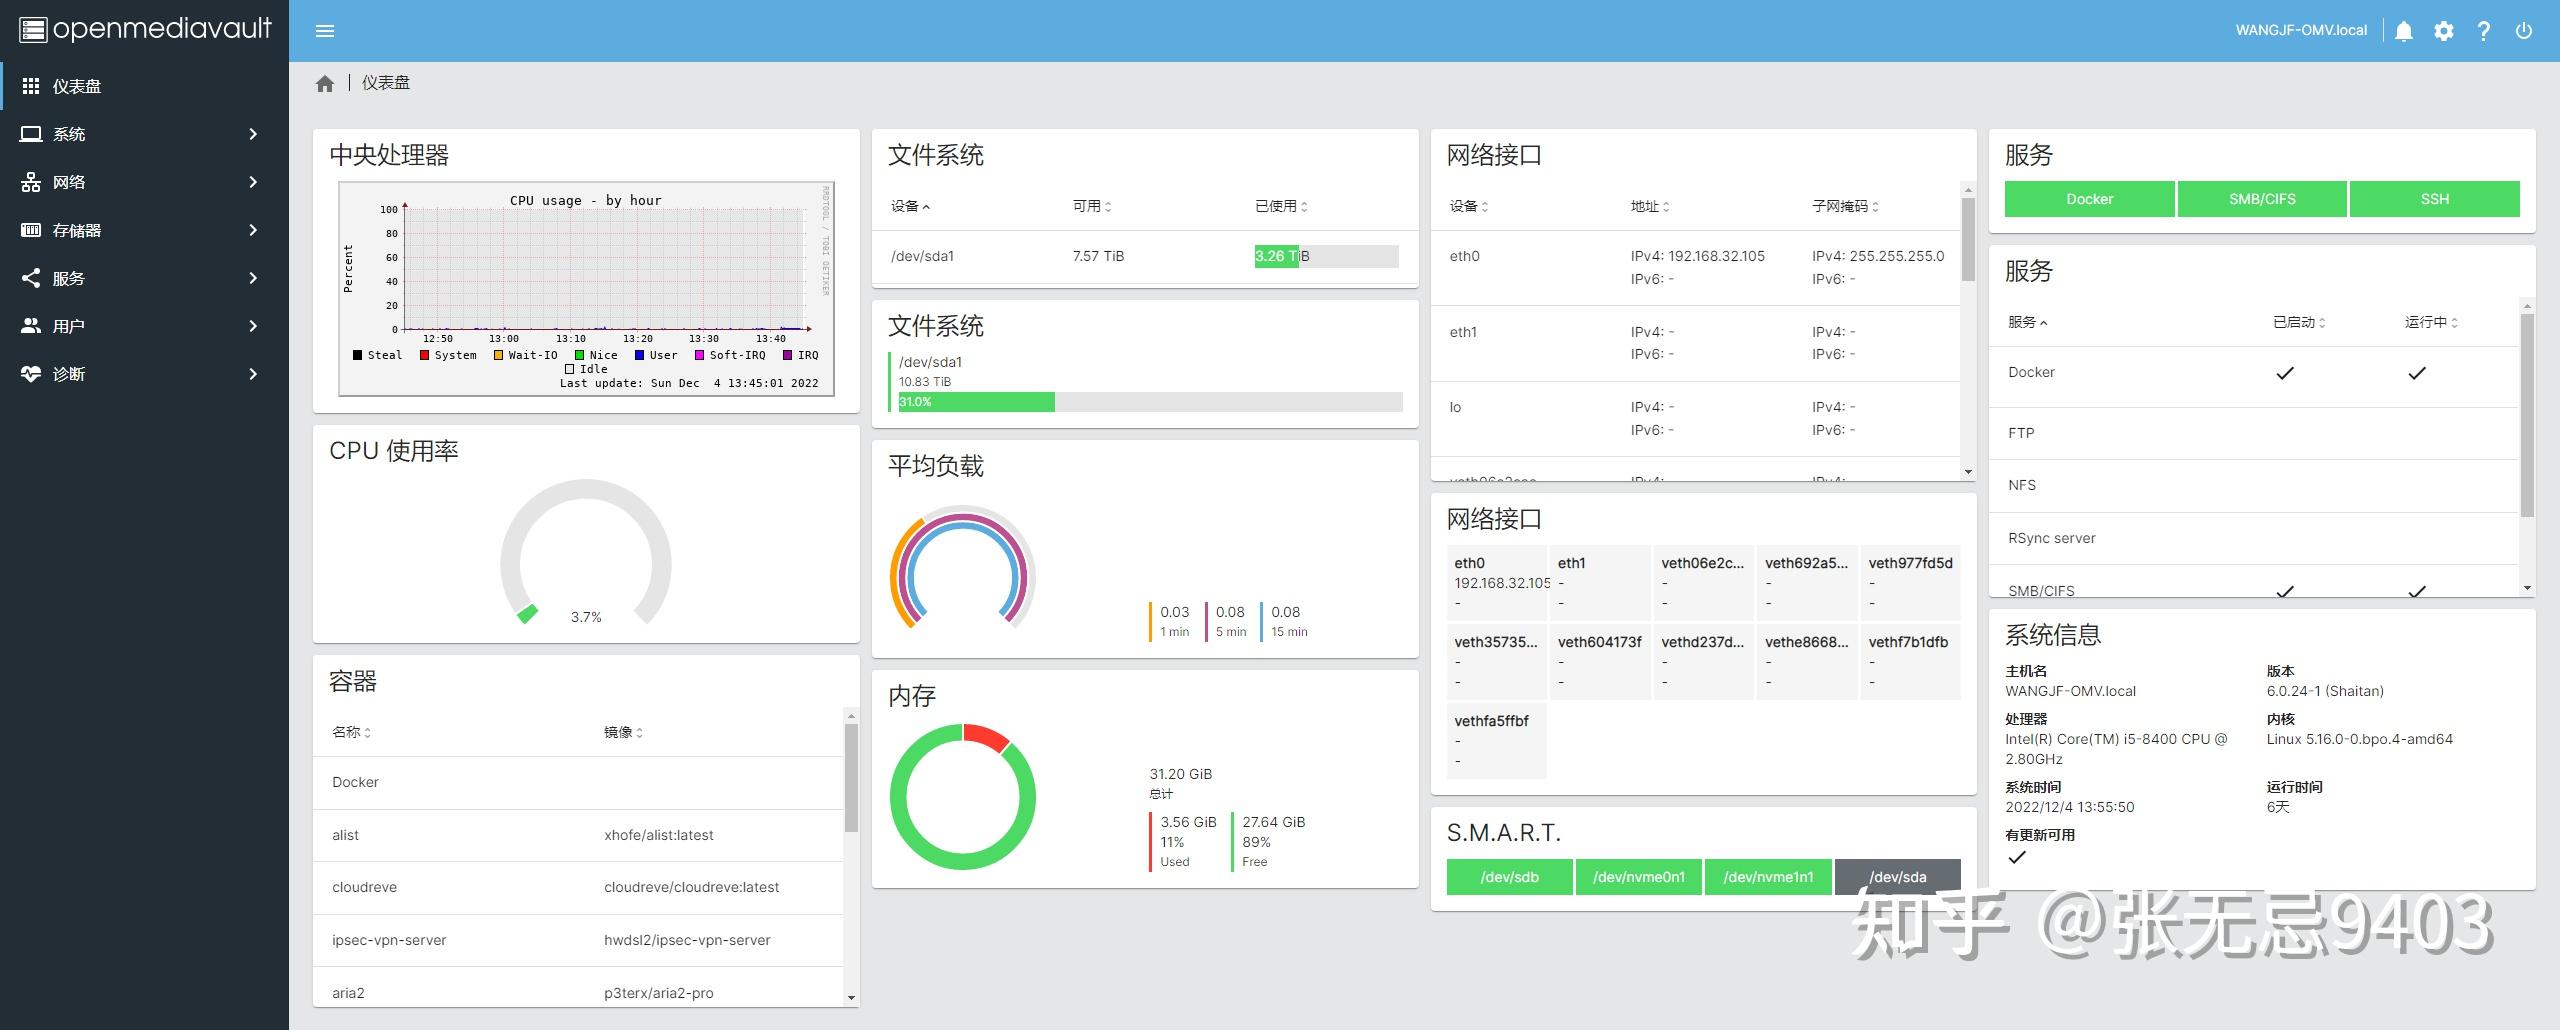
Task: Click the /dev/sda S.M.A.R.T. badge
Action: click(x=1898, y=877)
